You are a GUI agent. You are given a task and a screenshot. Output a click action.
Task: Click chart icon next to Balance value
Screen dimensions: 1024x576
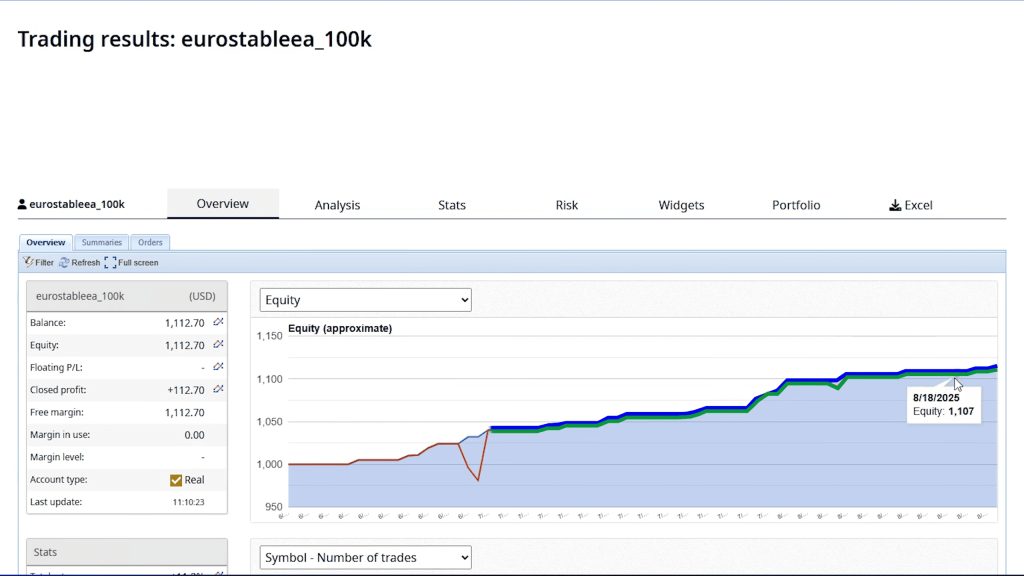[x=218, y=322]
